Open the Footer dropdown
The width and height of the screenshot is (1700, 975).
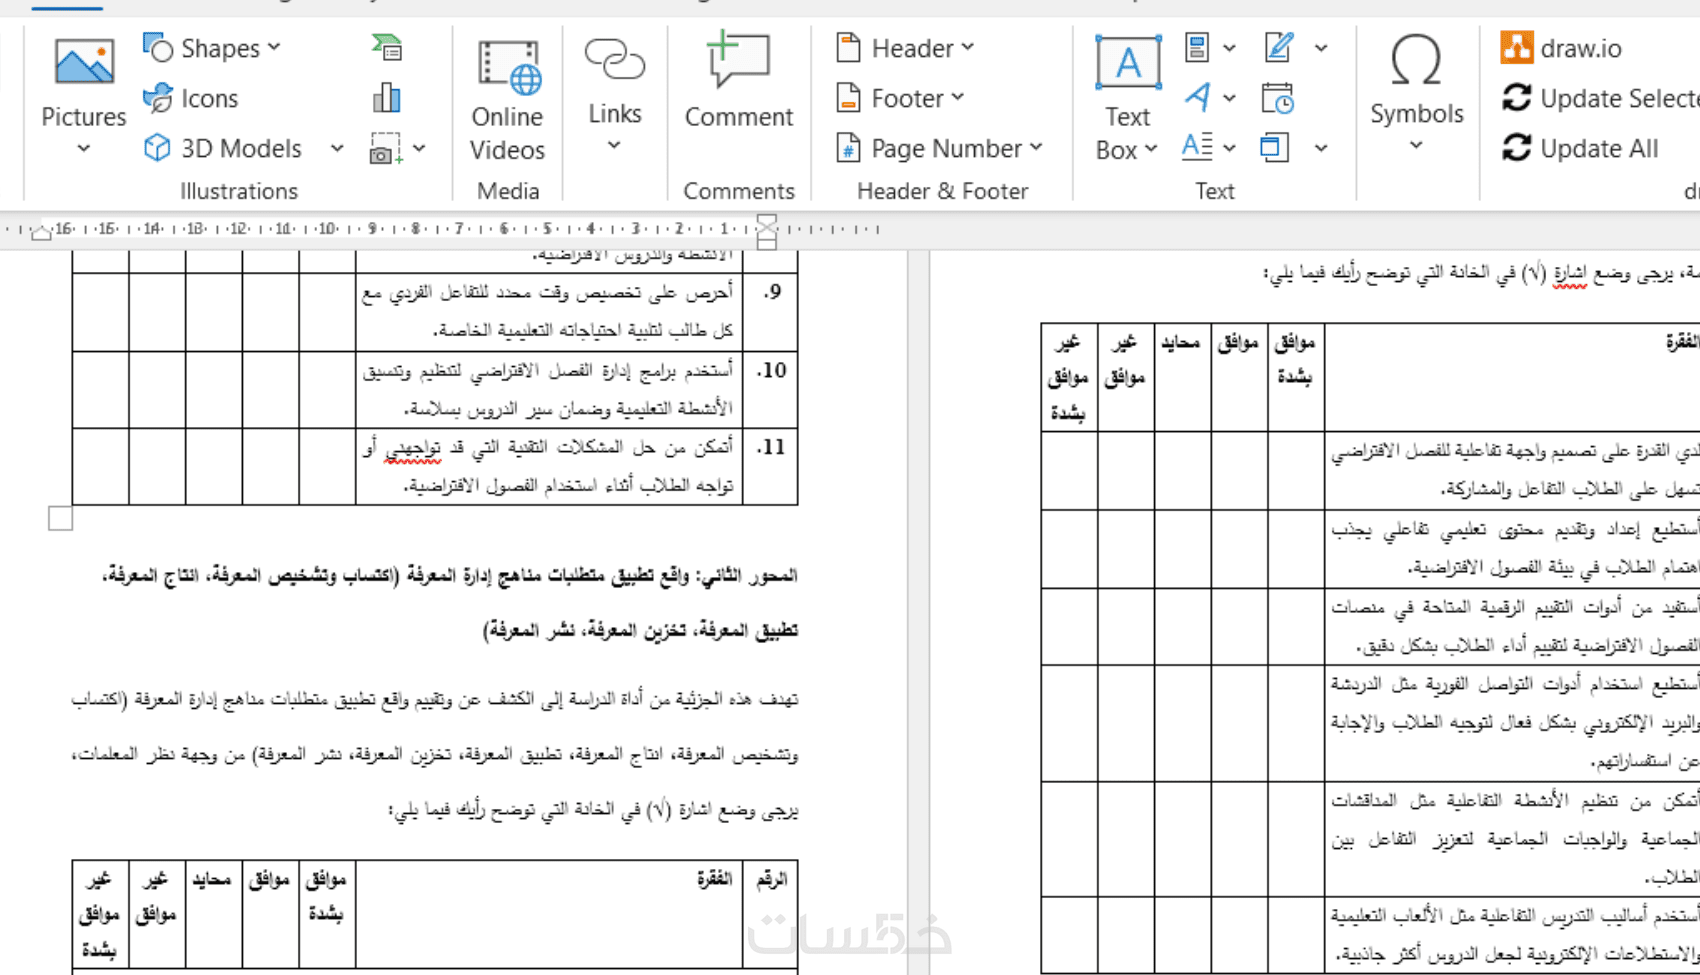point(900,98)
